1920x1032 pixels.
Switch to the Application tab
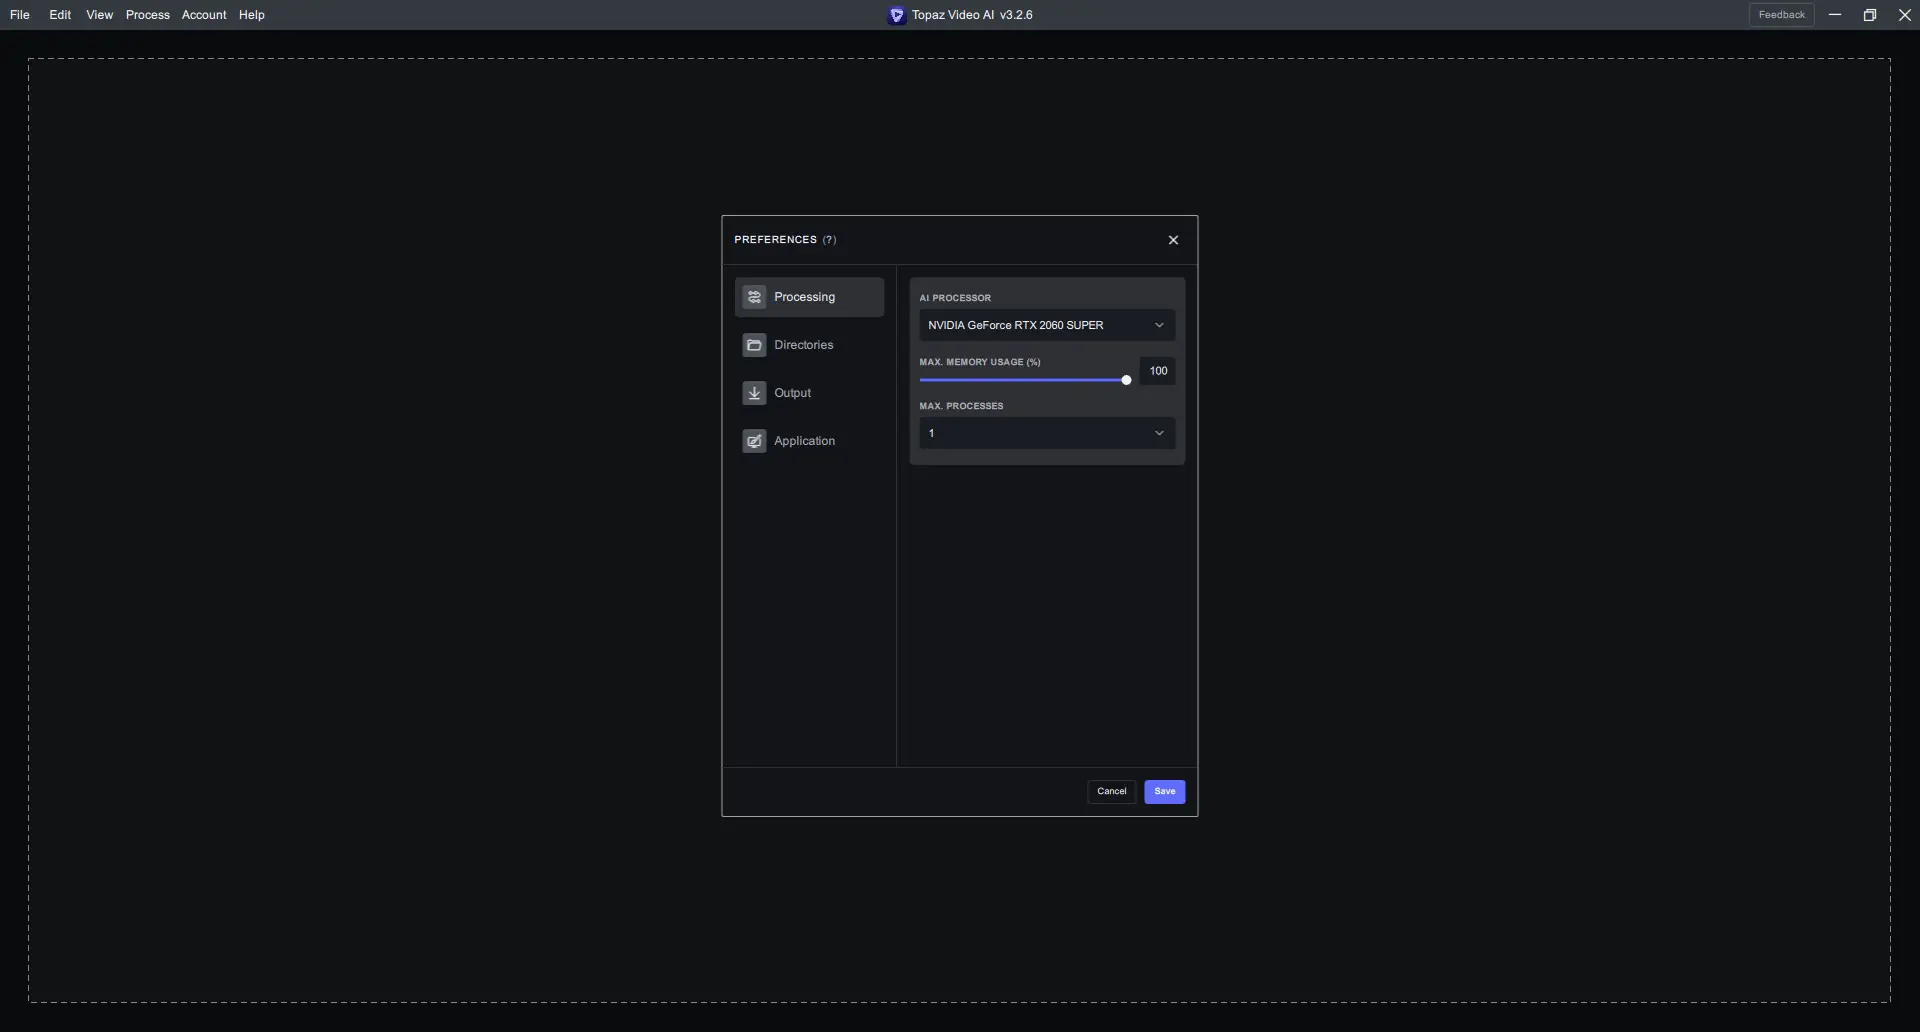point(809,441)
